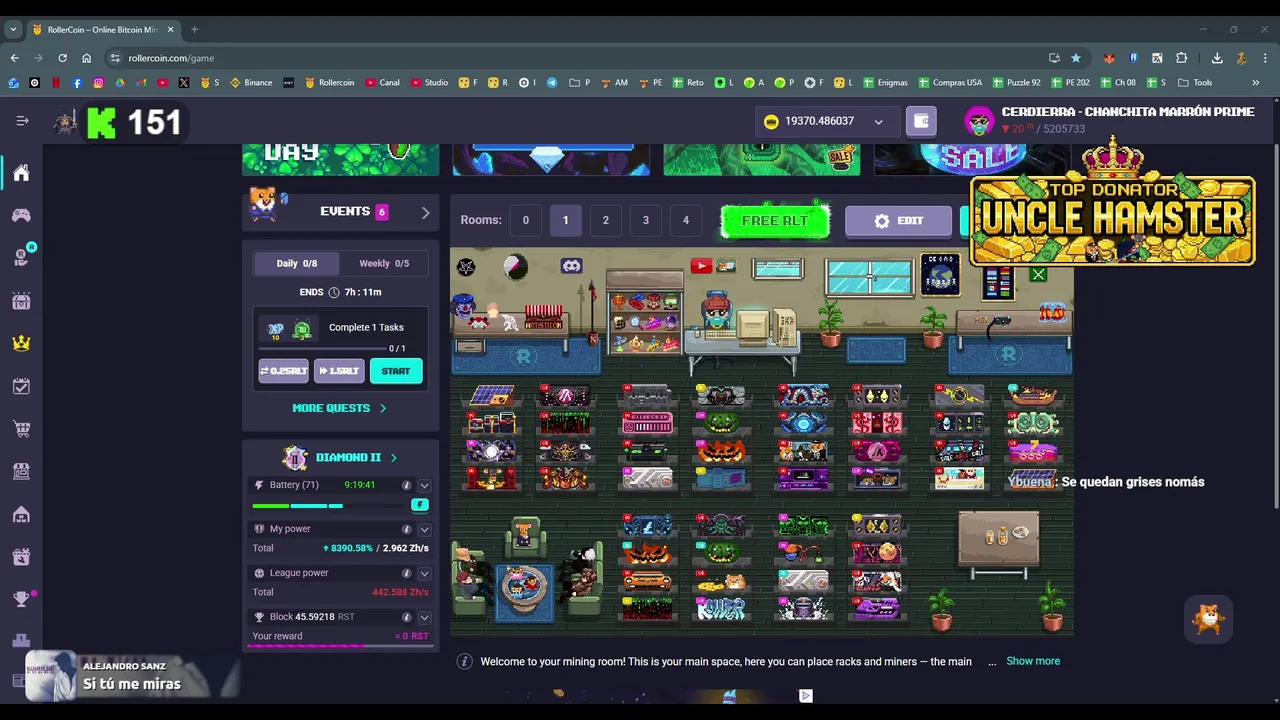Expand the Block reward section chevron
Viewport: 1280px width, 720px height.
point(424,617)
